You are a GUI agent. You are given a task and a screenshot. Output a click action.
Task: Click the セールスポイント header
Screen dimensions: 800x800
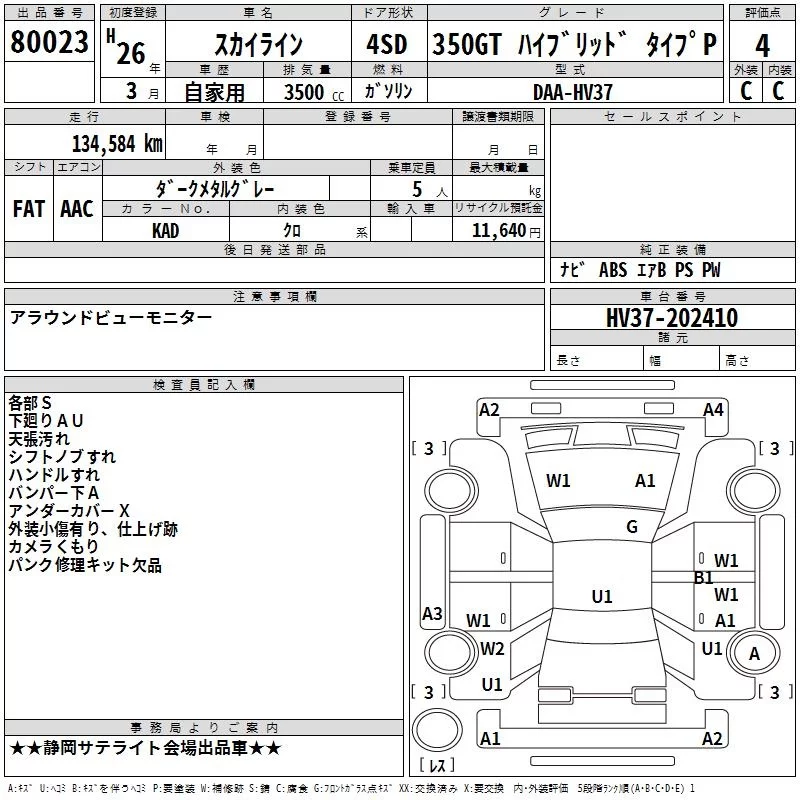(x=672, y=117)
